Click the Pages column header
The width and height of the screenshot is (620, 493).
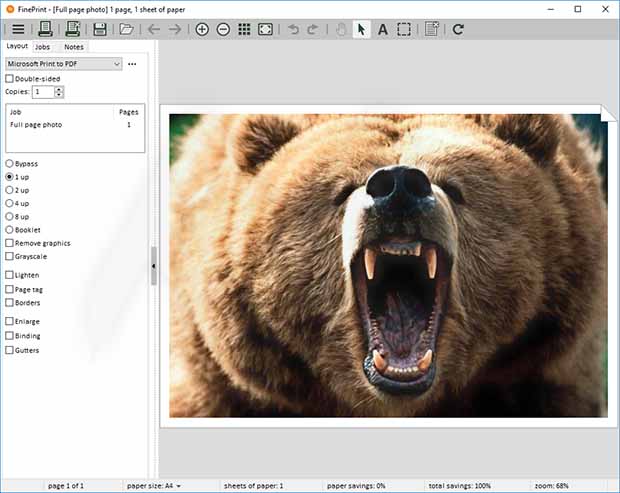129,112
